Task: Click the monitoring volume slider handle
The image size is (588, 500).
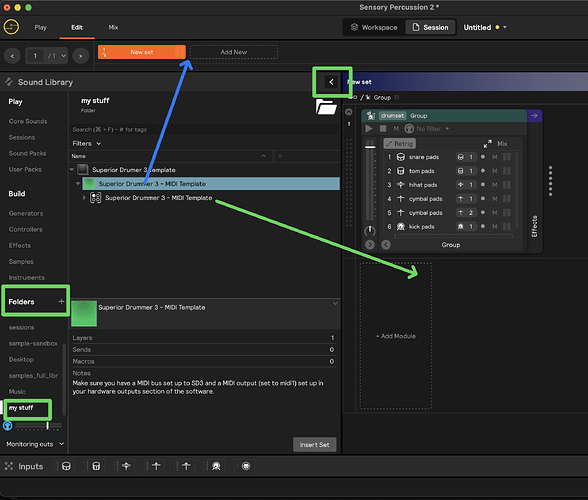Action: (x=47, y=425)
